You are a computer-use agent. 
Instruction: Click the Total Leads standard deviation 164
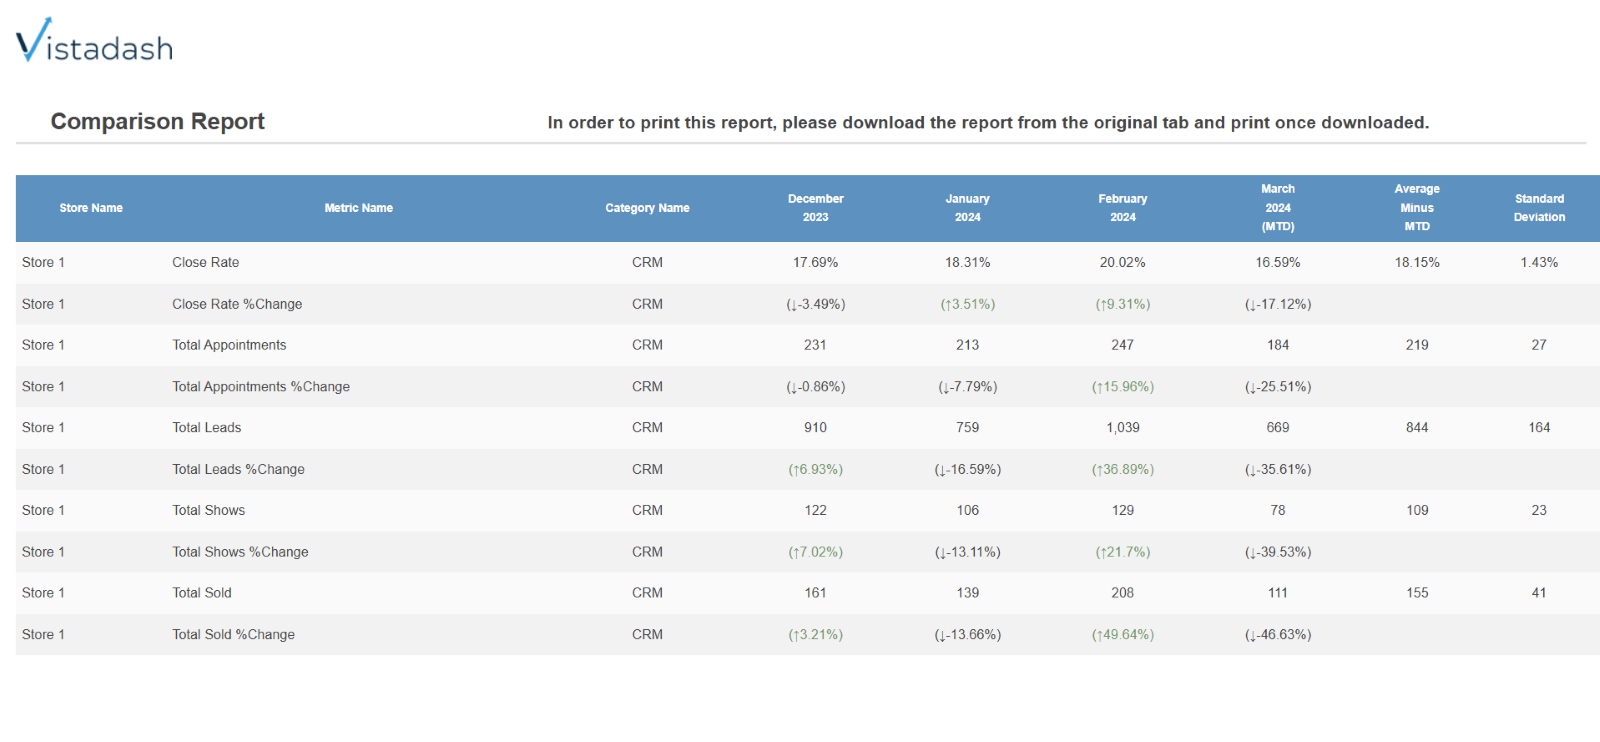tap(1539, 427)
